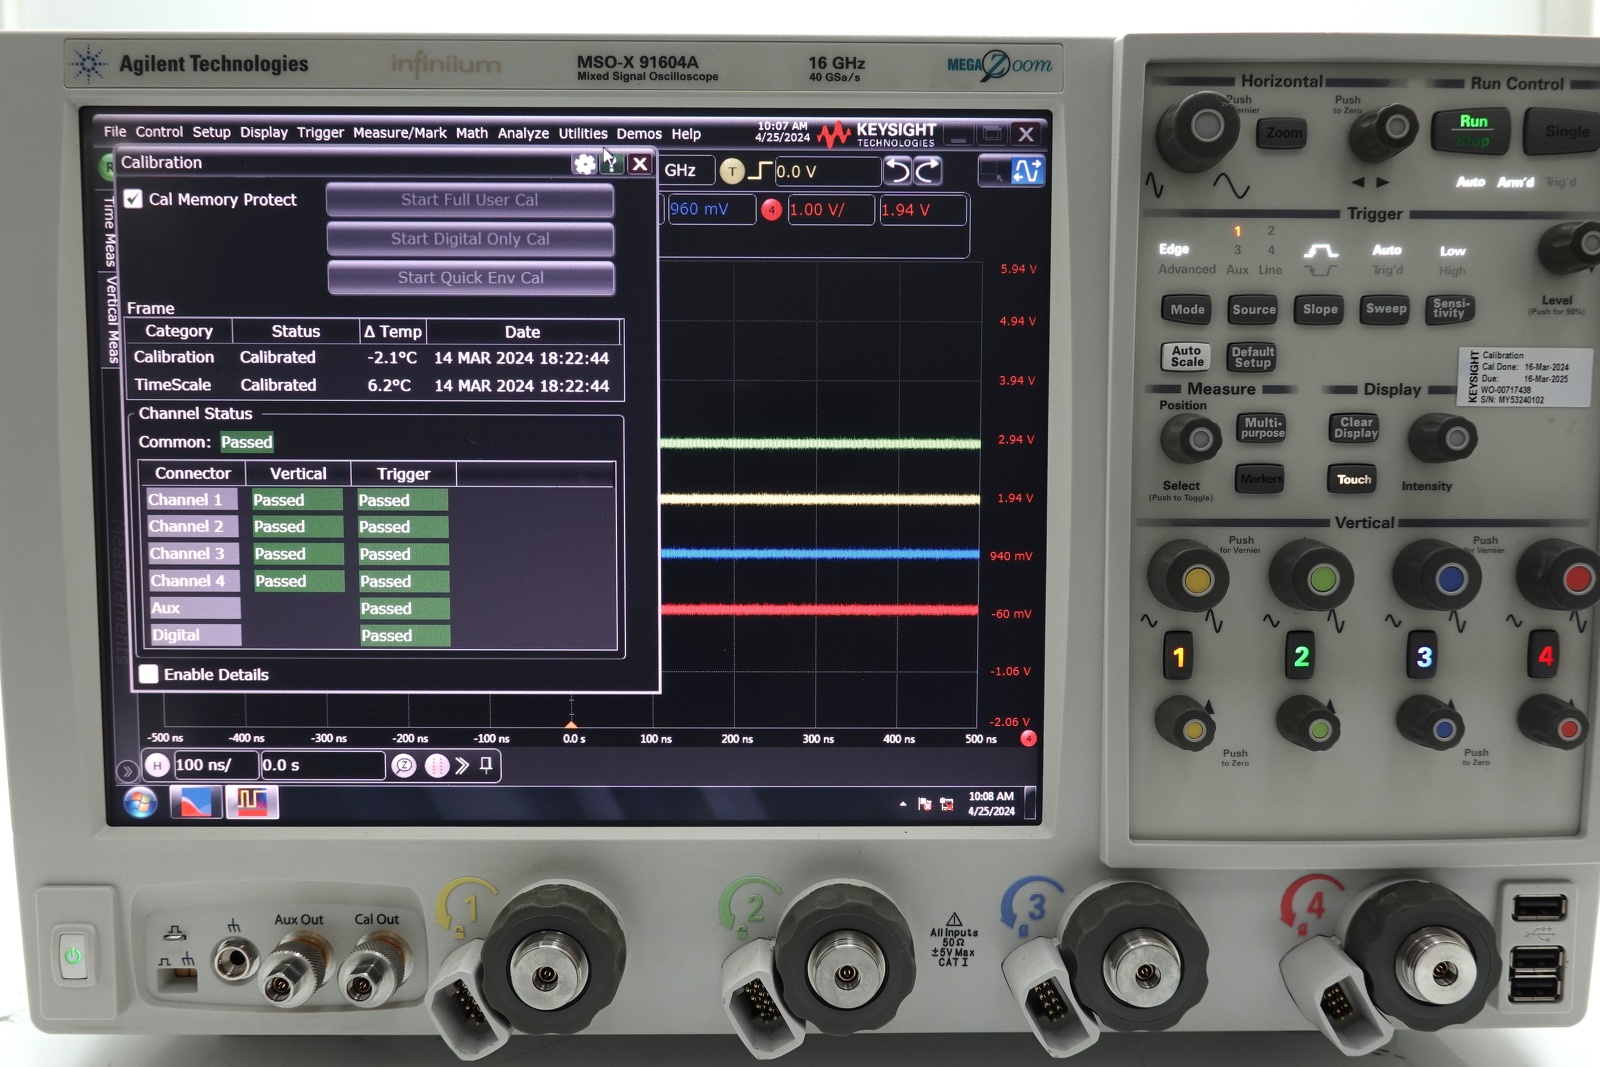Open the square-wave oscilloscope app in taskbar

251,802
